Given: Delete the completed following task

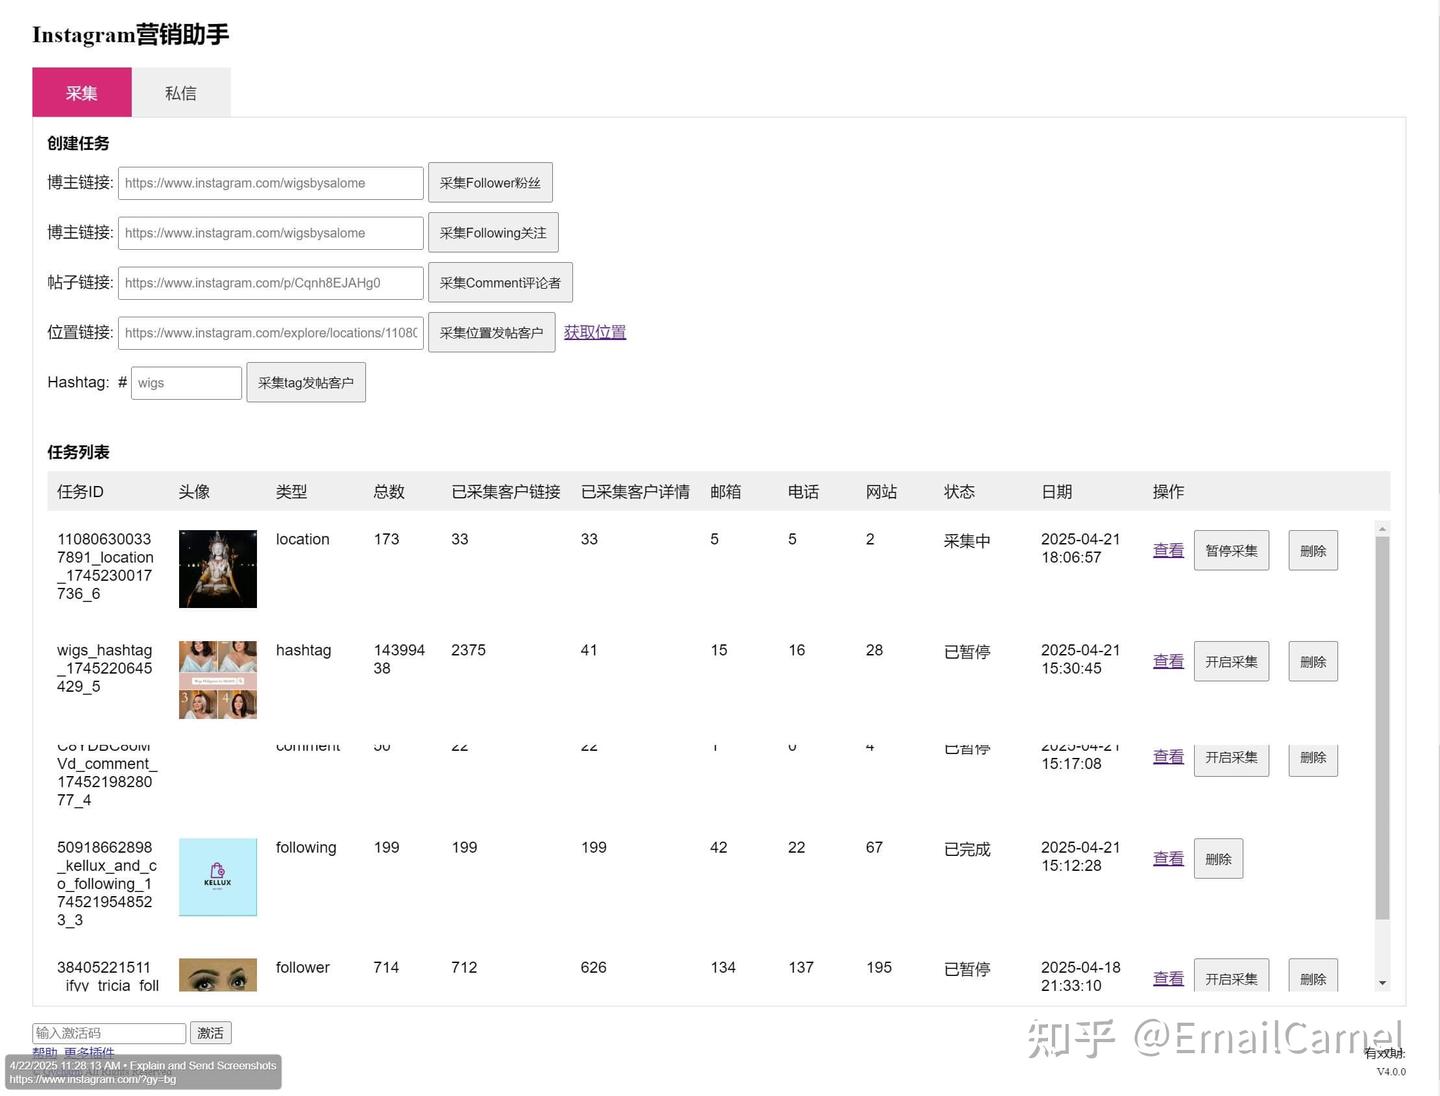Looking at the screenshot, I should pyautogui.click(x=1218, y=858).
